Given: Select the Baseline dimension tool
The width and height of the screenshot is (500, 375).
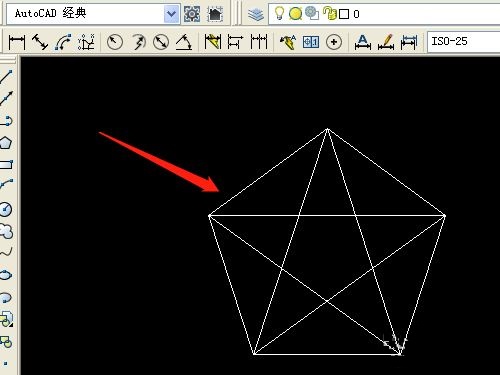Looking at the screenshot, I should pos(235,42).
